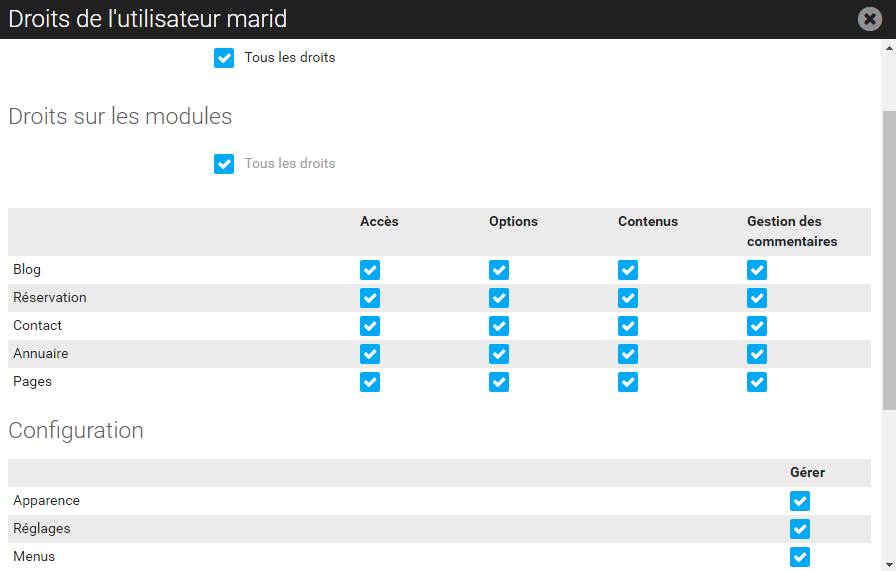This screenshot has height=571, width=896.
Task: Click the scrollbar up arrow
Action: point(889,48)
